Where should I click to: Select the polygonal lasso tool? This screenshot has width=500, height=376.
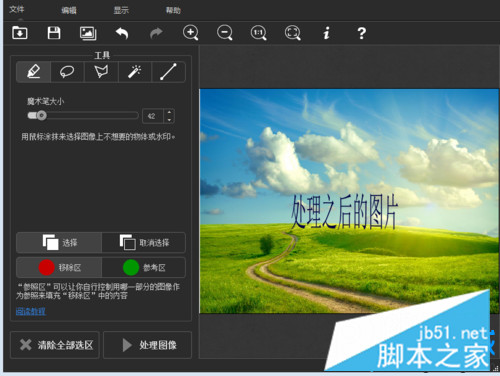click(x=101, y=72)
